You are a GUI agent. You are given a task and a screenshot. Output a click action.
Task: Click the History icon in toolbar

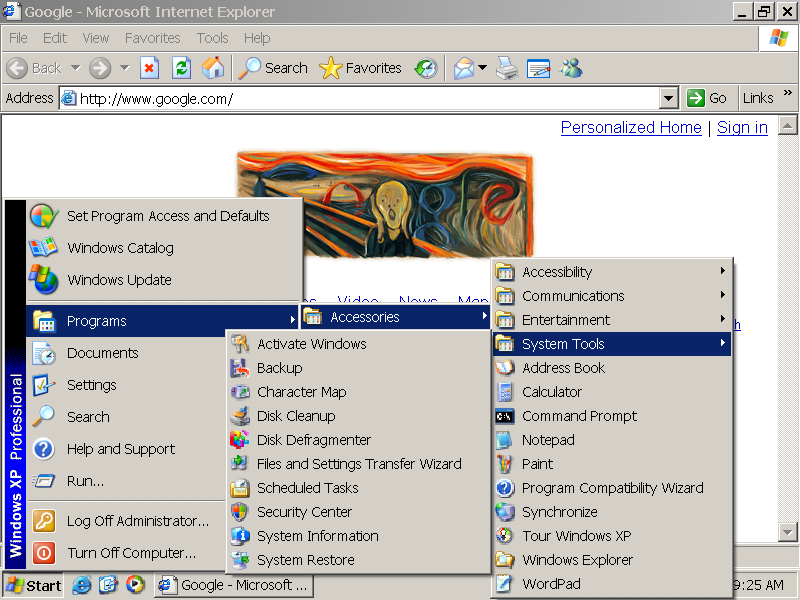coord(426,68)
